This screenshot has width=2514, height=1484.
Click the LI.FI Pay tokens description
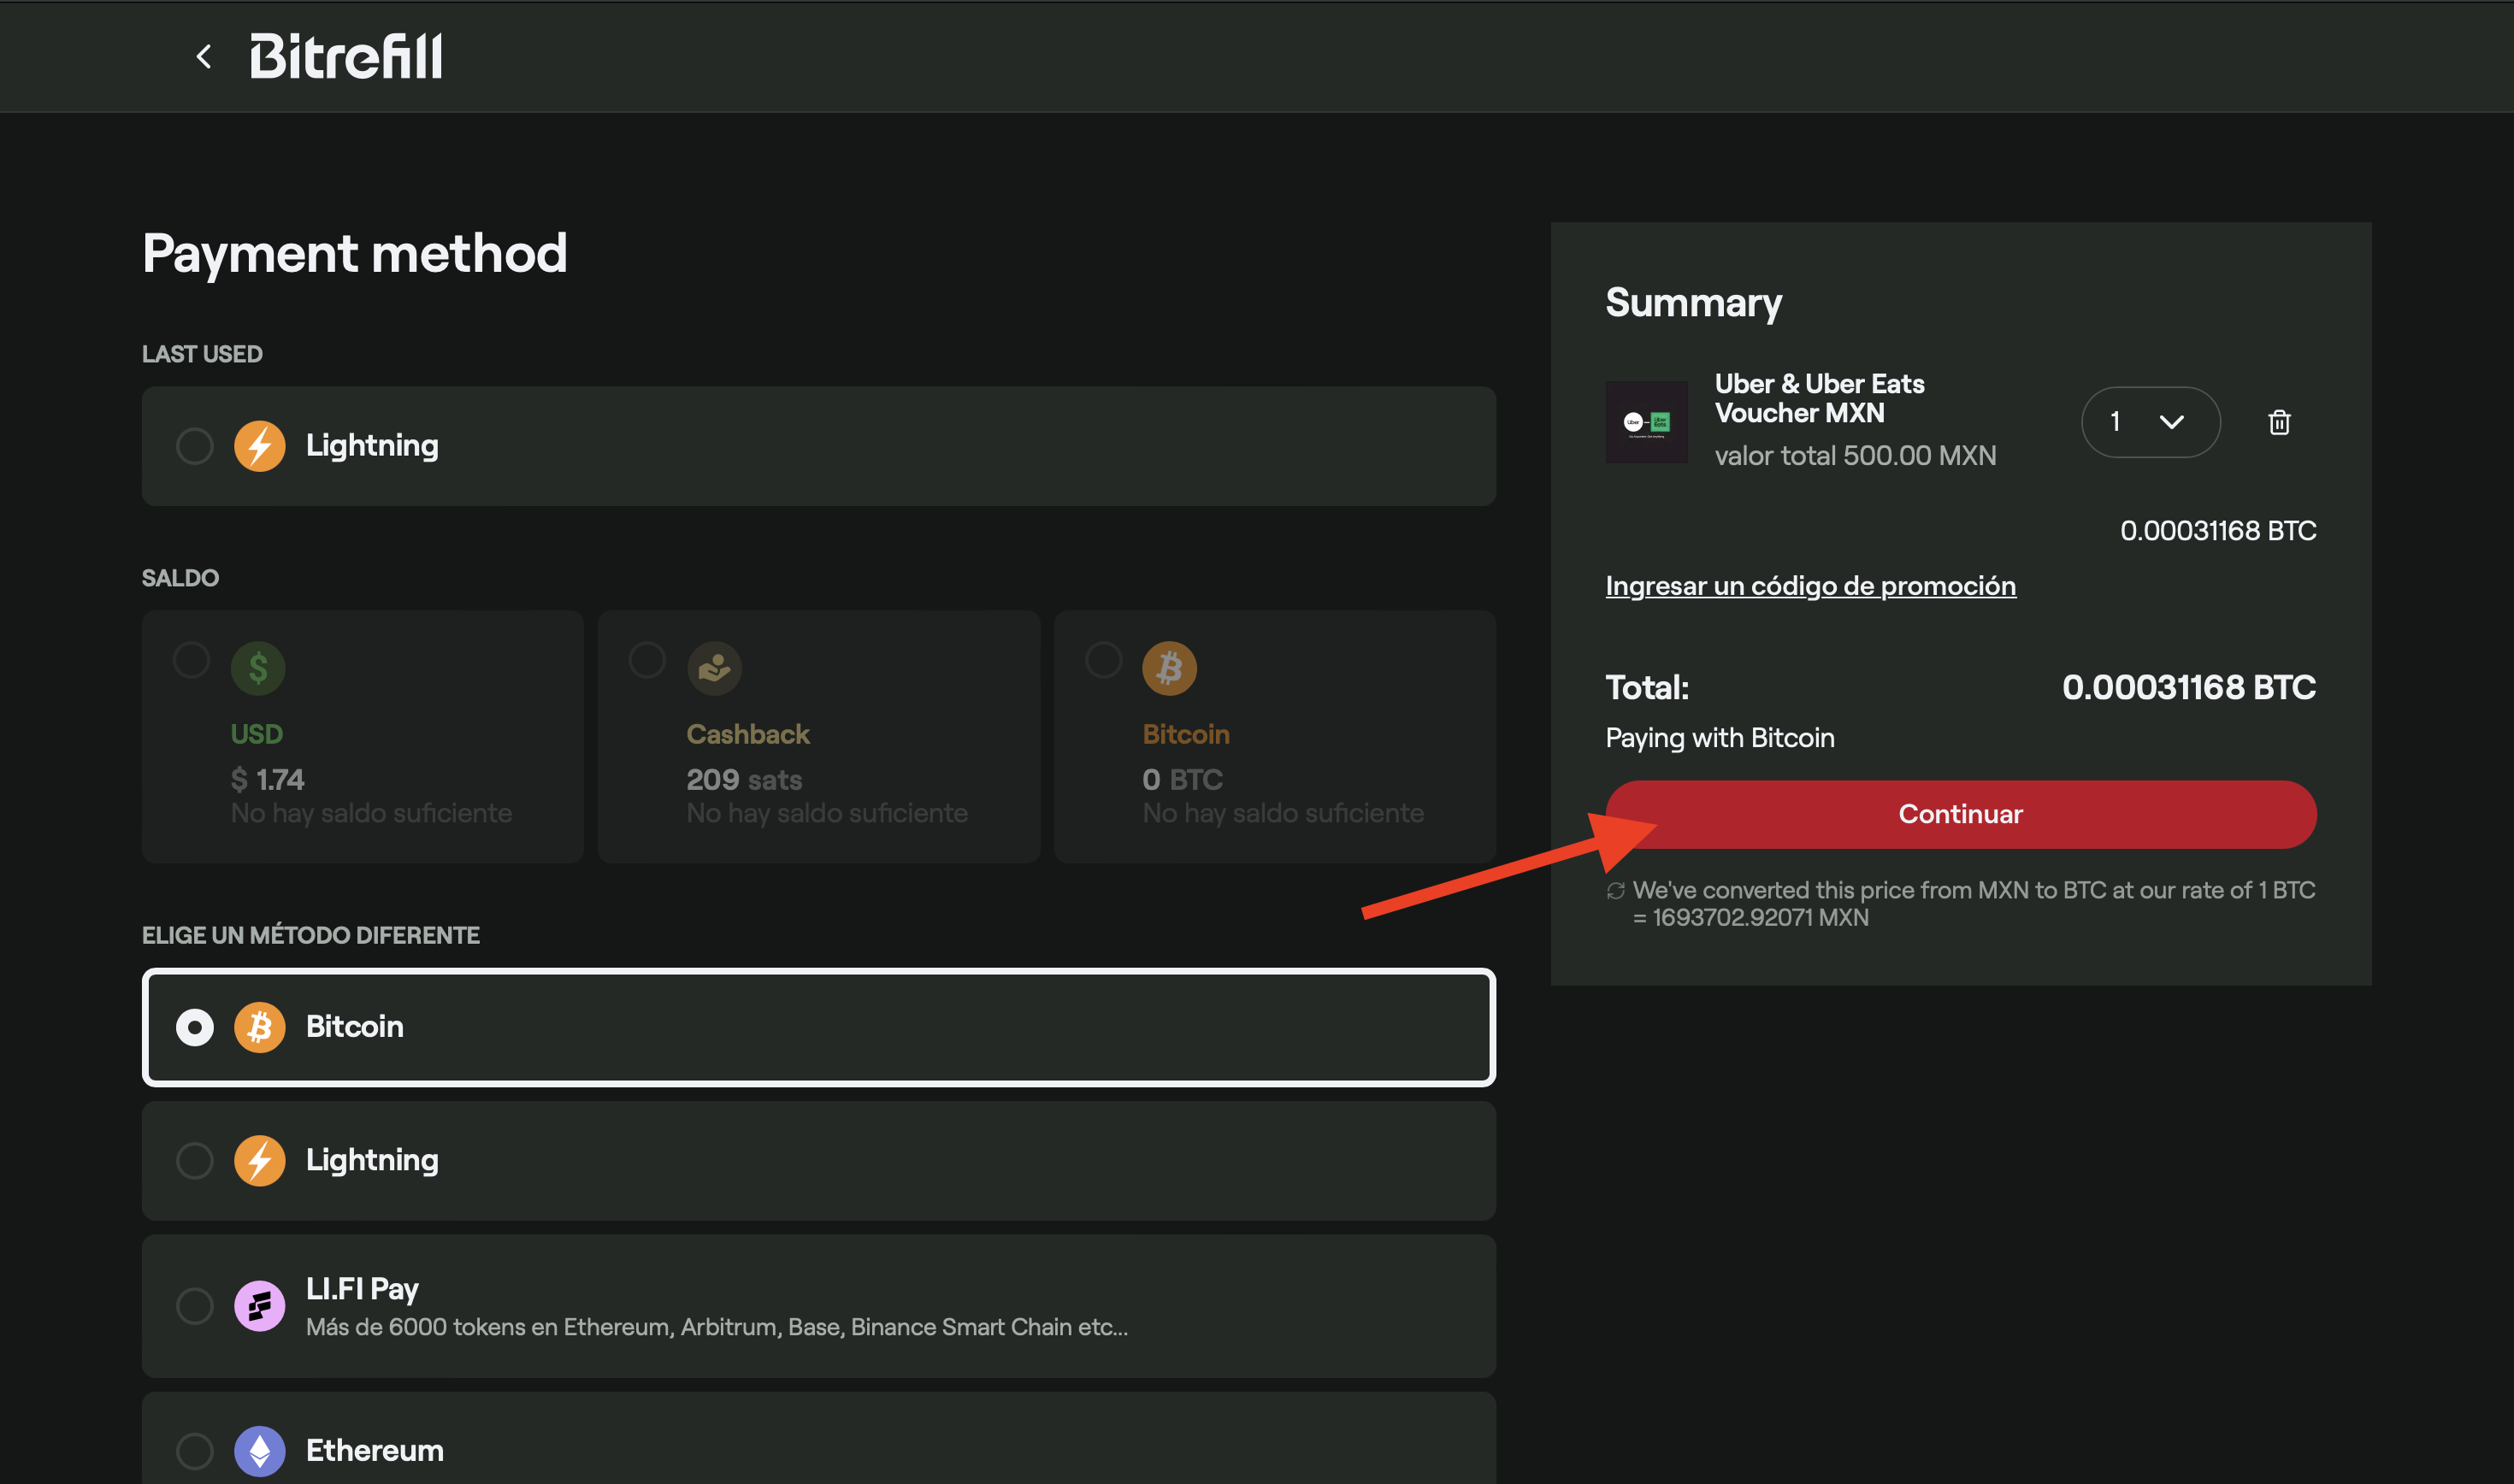click(x=717, y=1327)
